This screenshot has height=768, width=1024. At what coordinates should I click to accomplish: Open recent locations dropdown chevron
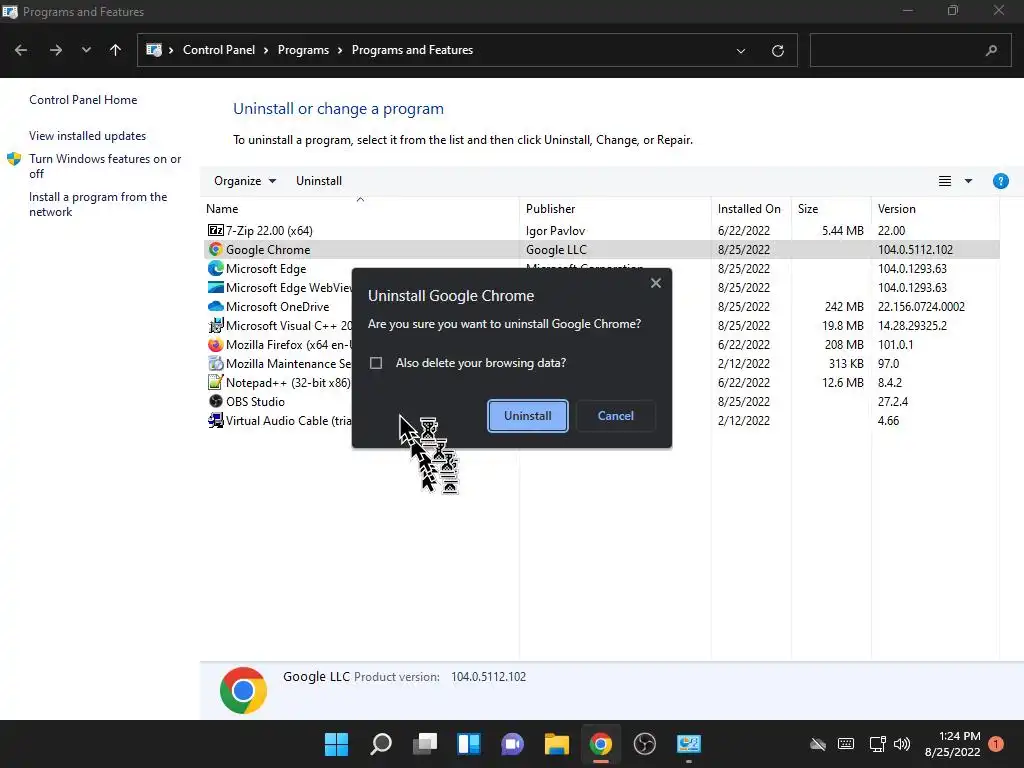pos(86,50)
